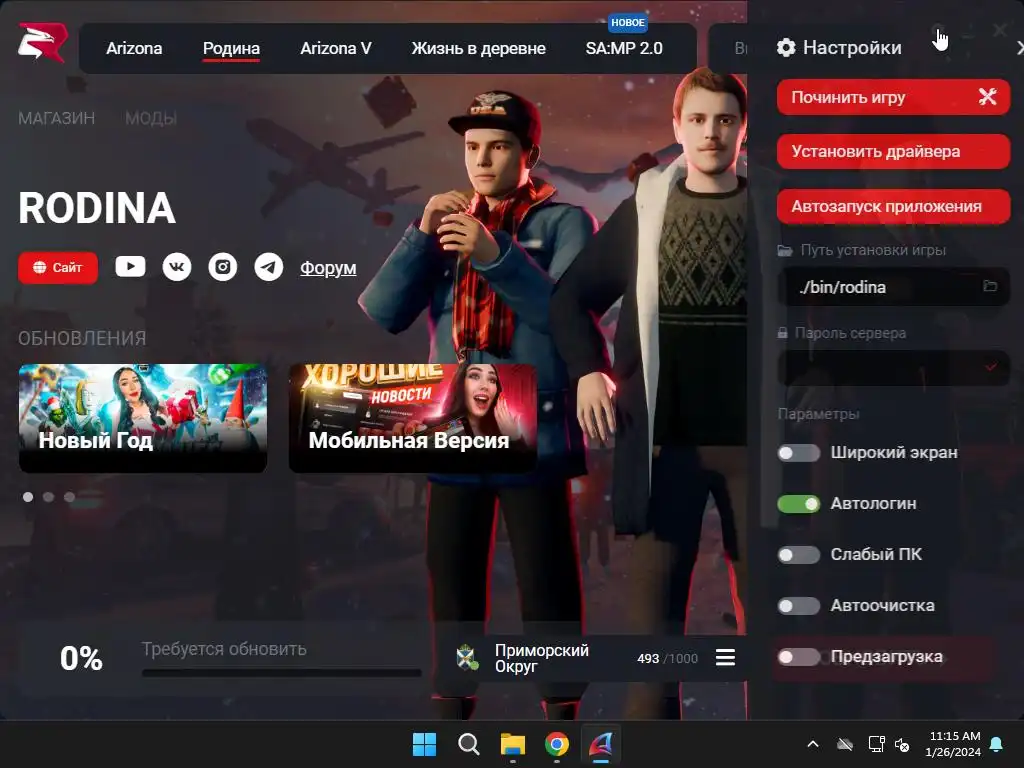Image resolution: width=1024 pixels, height=768 pixels.
Task: Enable the Слабый ПК switch
Action: pos(799,554)
